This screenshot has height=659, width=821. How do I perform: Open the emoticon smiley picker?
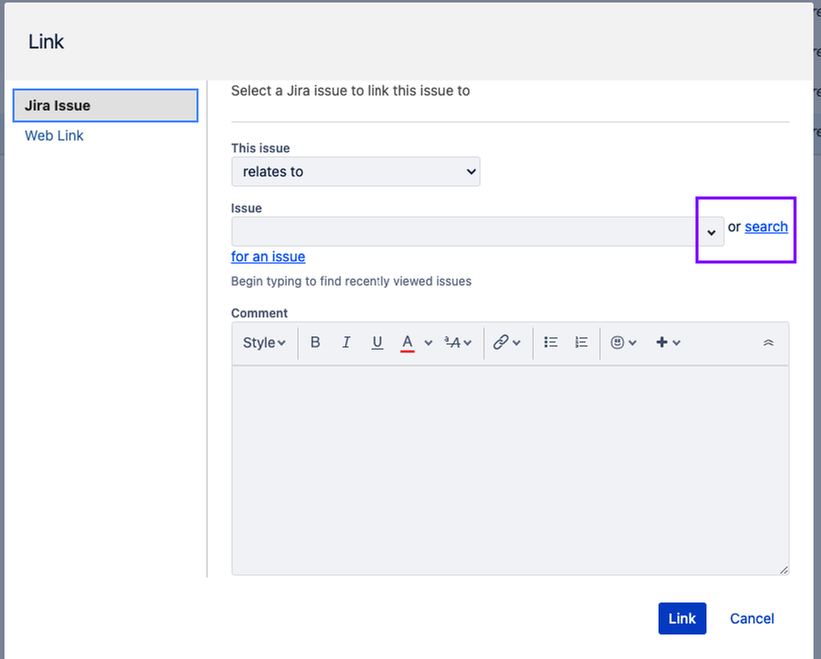tap(617, 342)
